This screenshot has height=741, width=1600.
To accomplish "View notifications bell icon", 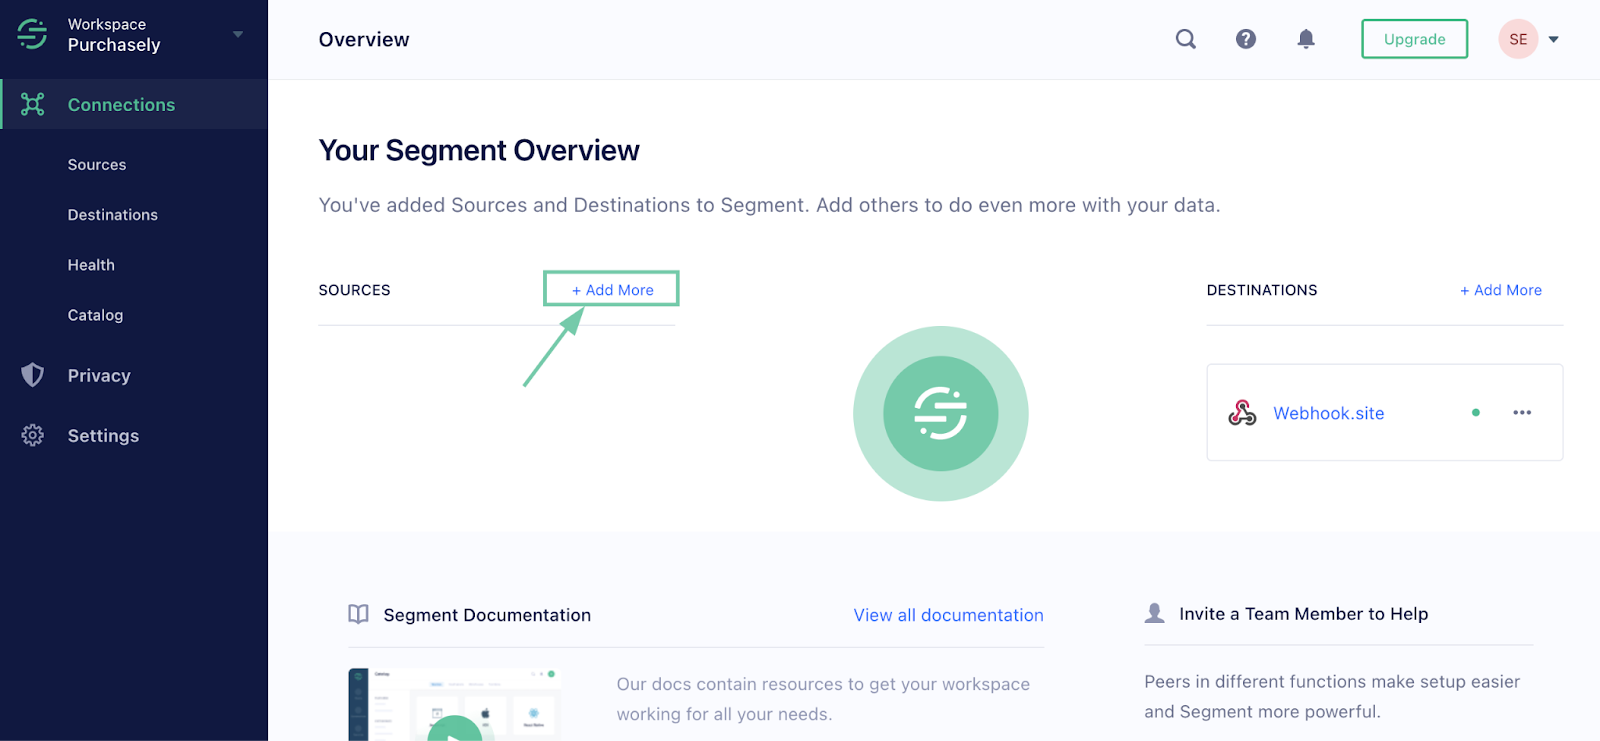I will coord(1306,39).
